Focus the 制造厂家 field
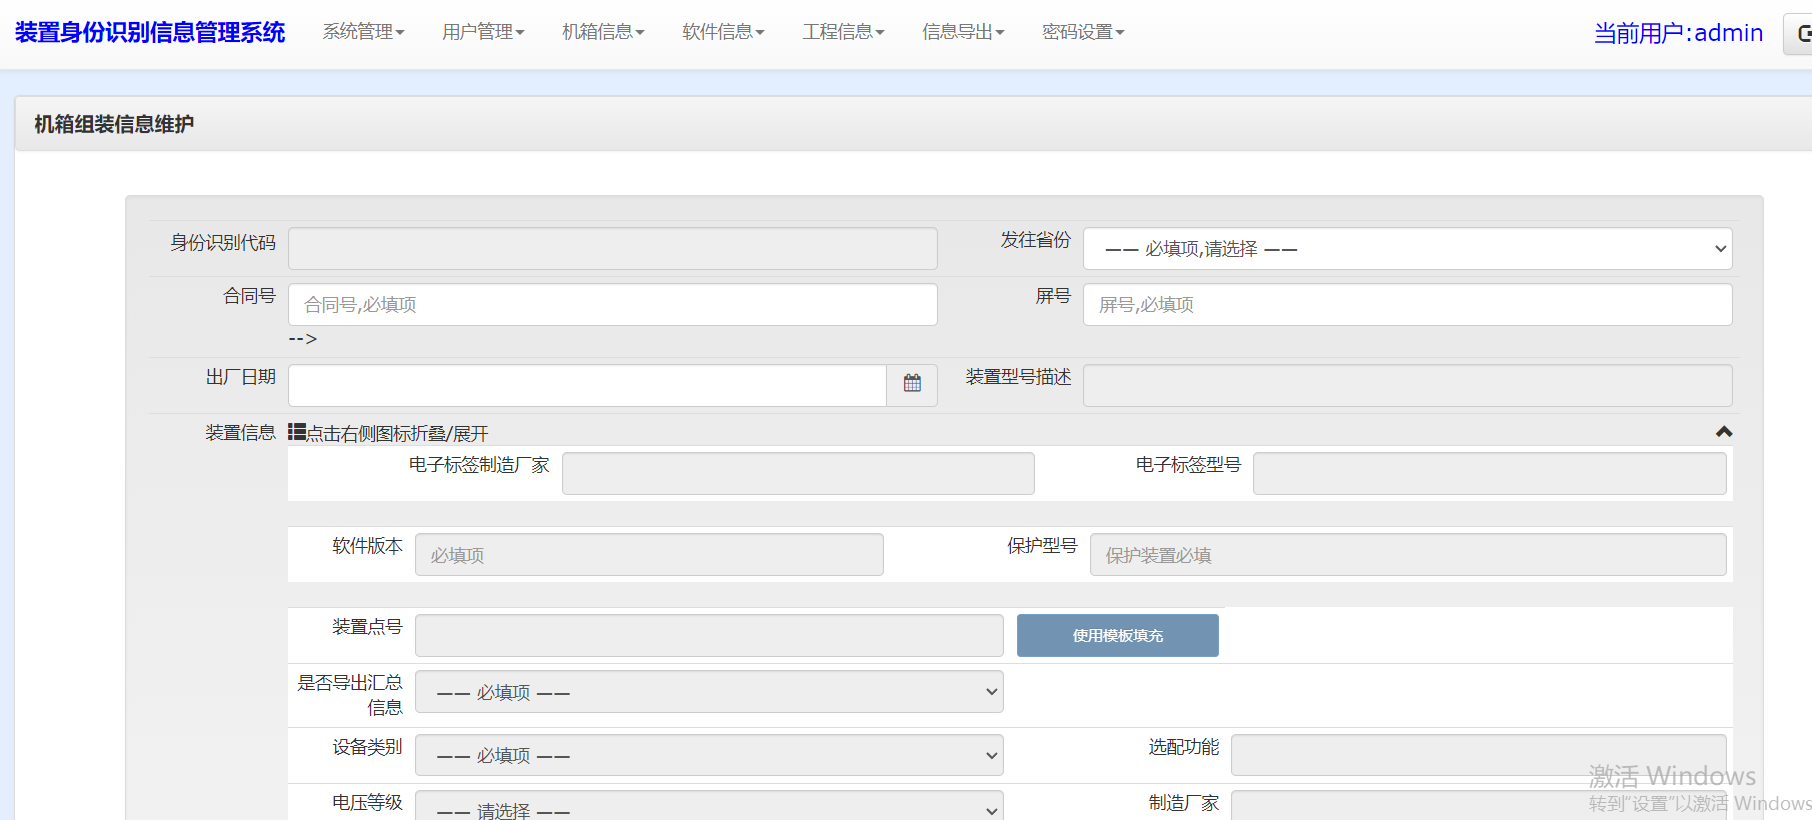Image resolution: width=1812 pixels, height=820 pixels. 1479,806
